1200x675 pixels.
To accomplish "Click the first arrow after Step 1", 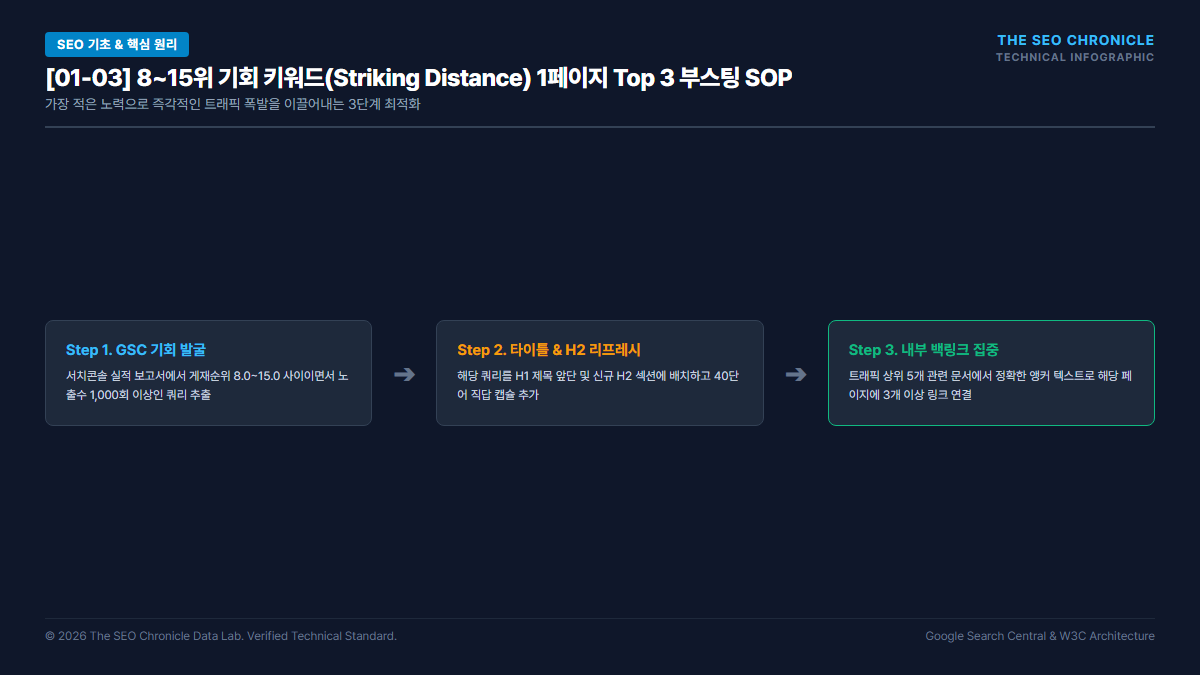I will pyautogui.click(x=404, y=374).
